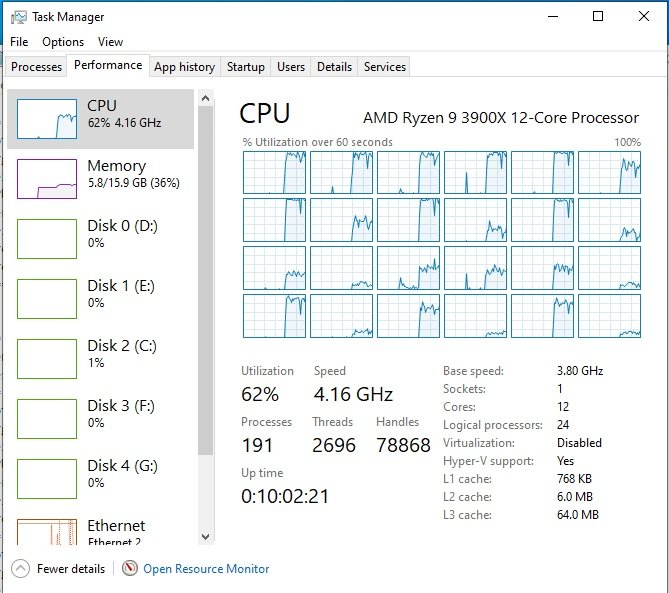Select the Memory mini graph thumbnail
Screen dimensions: 669x593
[x=47, y=179]
